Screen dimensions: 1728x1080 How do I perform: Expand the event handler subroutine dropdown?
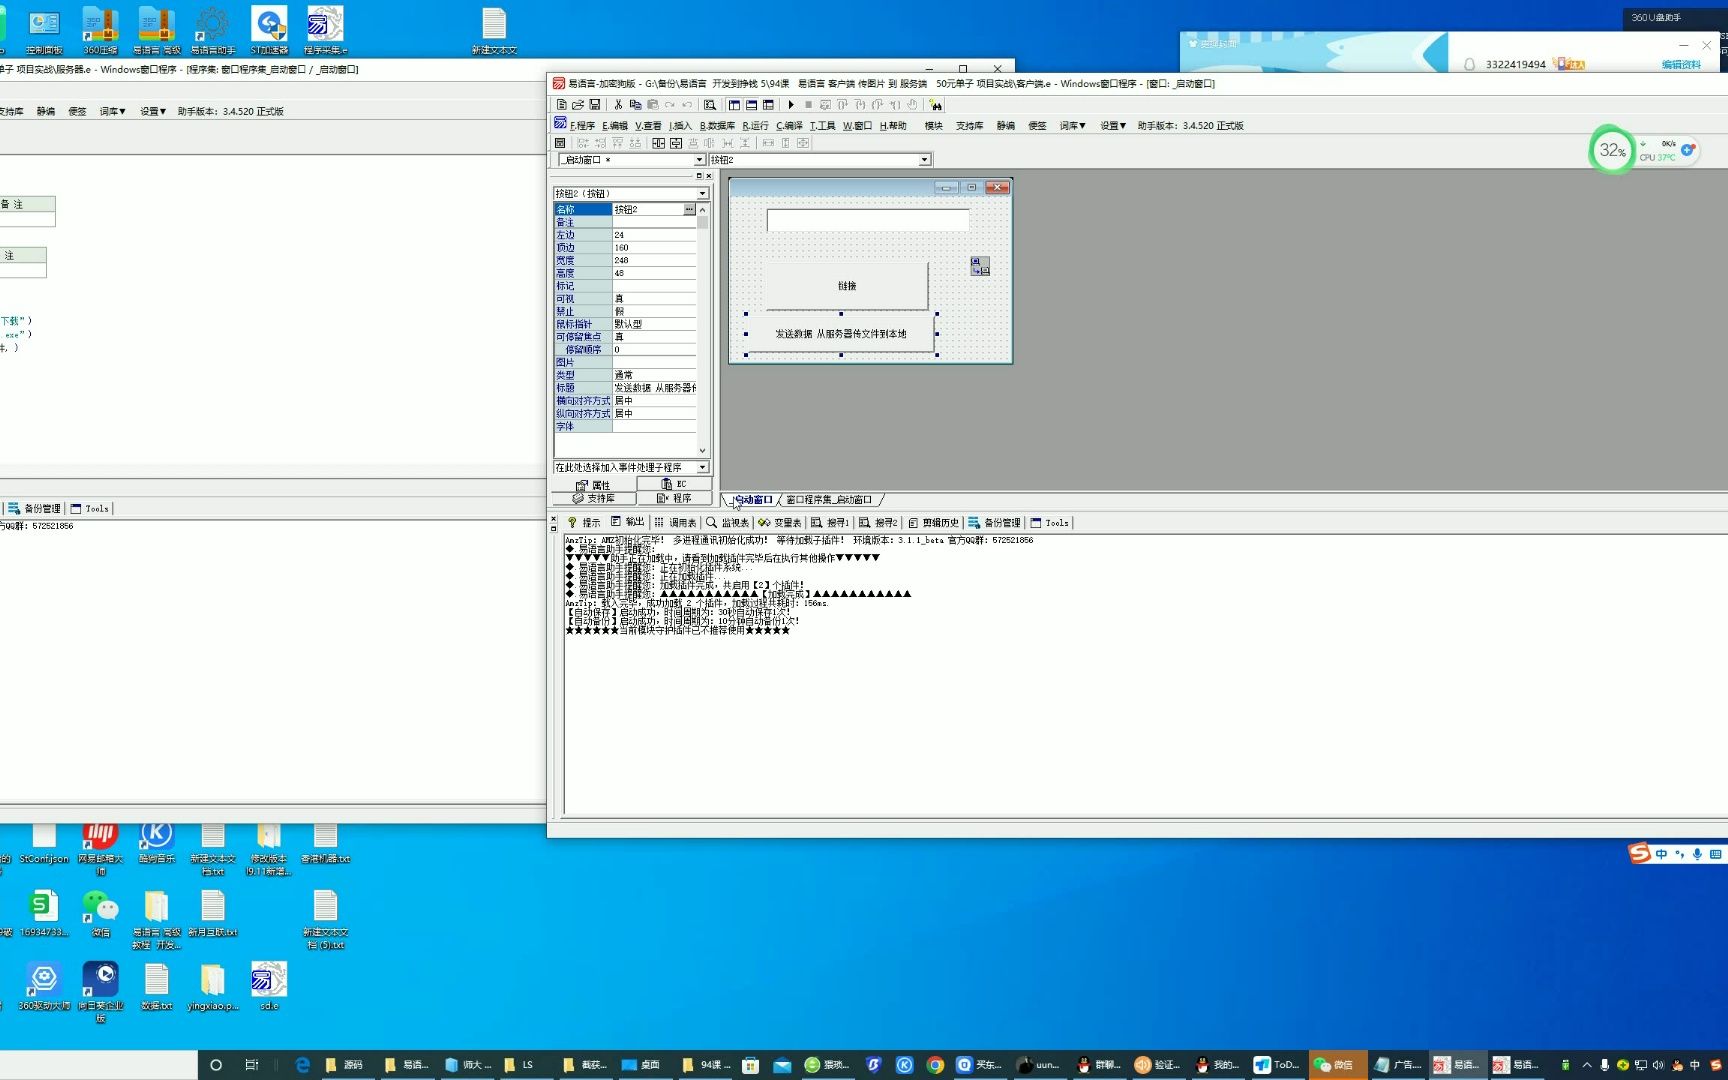[702, 467]
